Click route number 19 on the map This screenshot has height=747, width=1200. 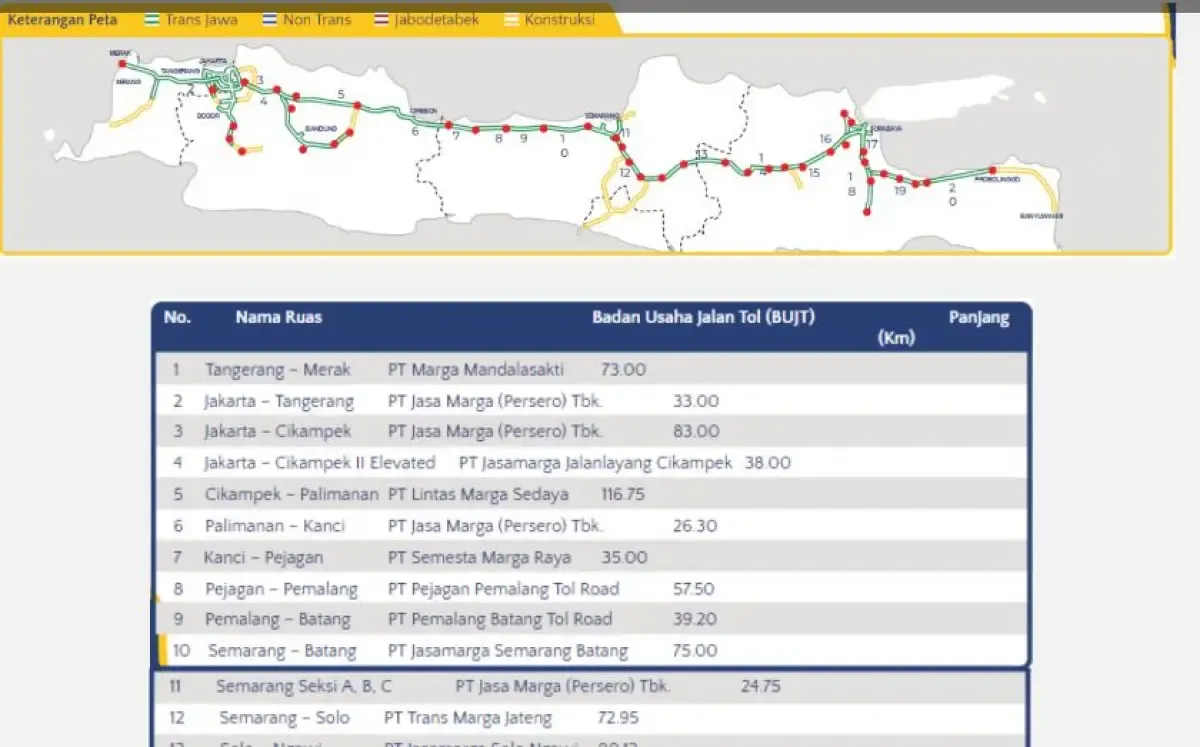pyautogui.click(x=900, y=190)
